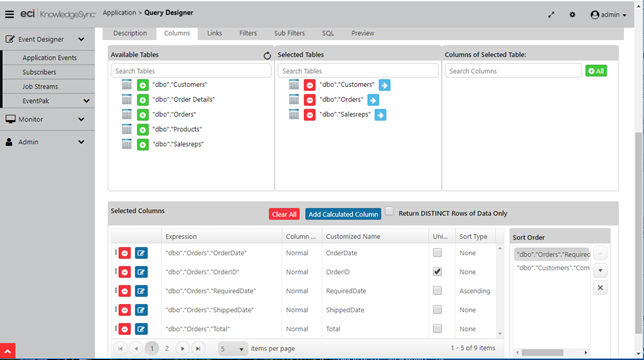
Task: Edit the OrderDate selected column
Action: tap(141, 253)
